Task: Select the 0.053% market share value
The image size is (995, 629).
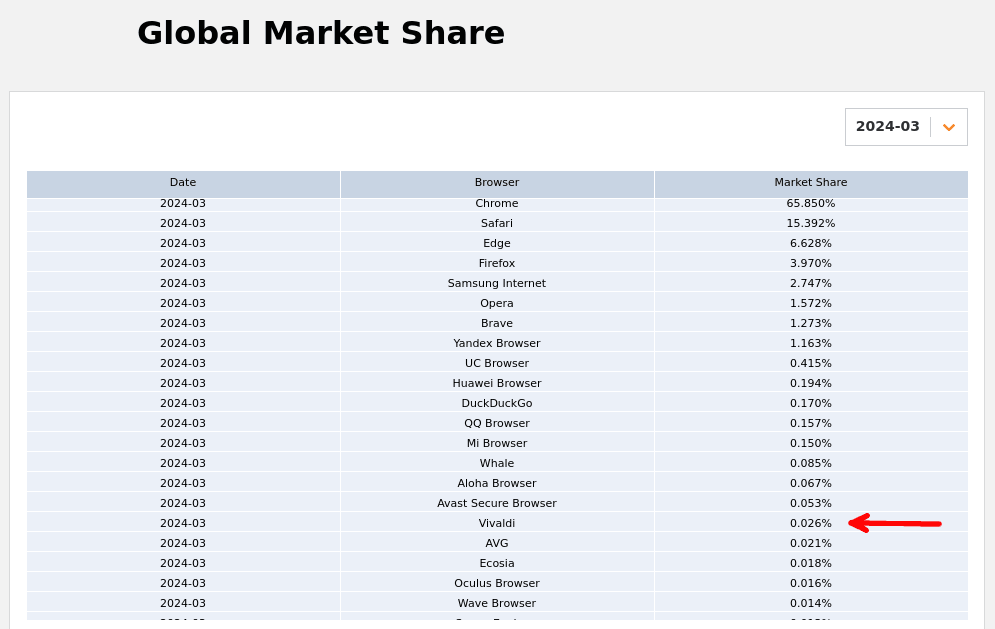Action: 811,503
